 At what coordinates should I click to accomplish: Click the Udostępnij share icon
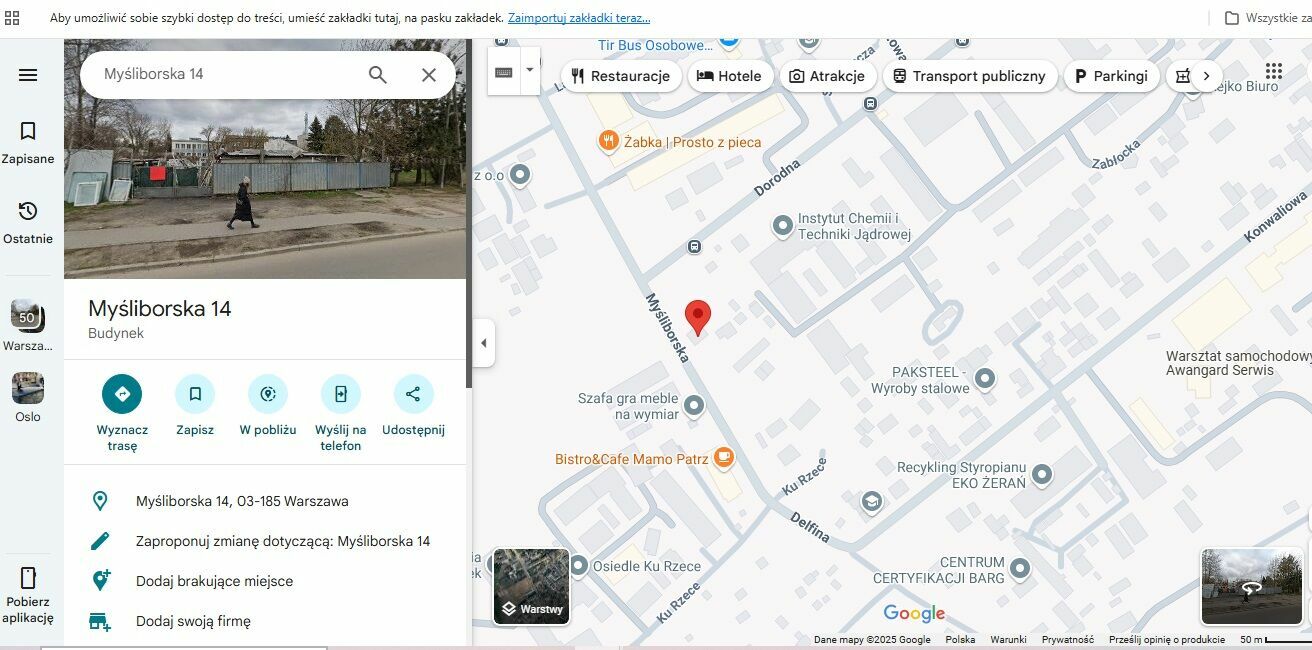[x=413, y=394]
